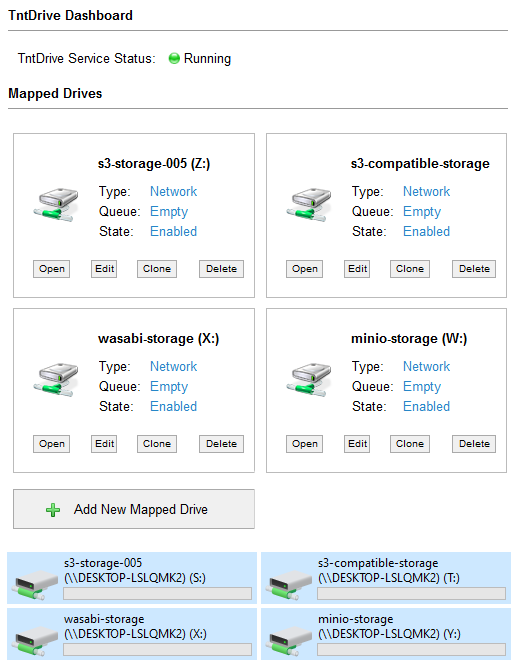Click Empty queue link for minio-storage (W:)
519x668 pixels.
422,387
